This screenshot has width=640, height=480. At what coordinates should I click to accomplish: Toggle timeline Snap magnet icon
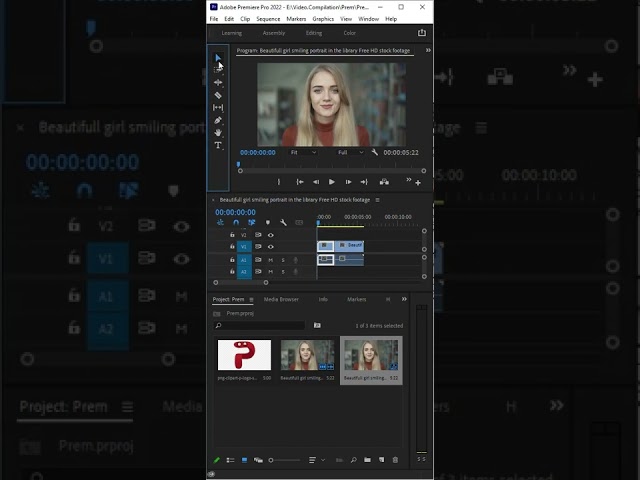click(236, 222)
